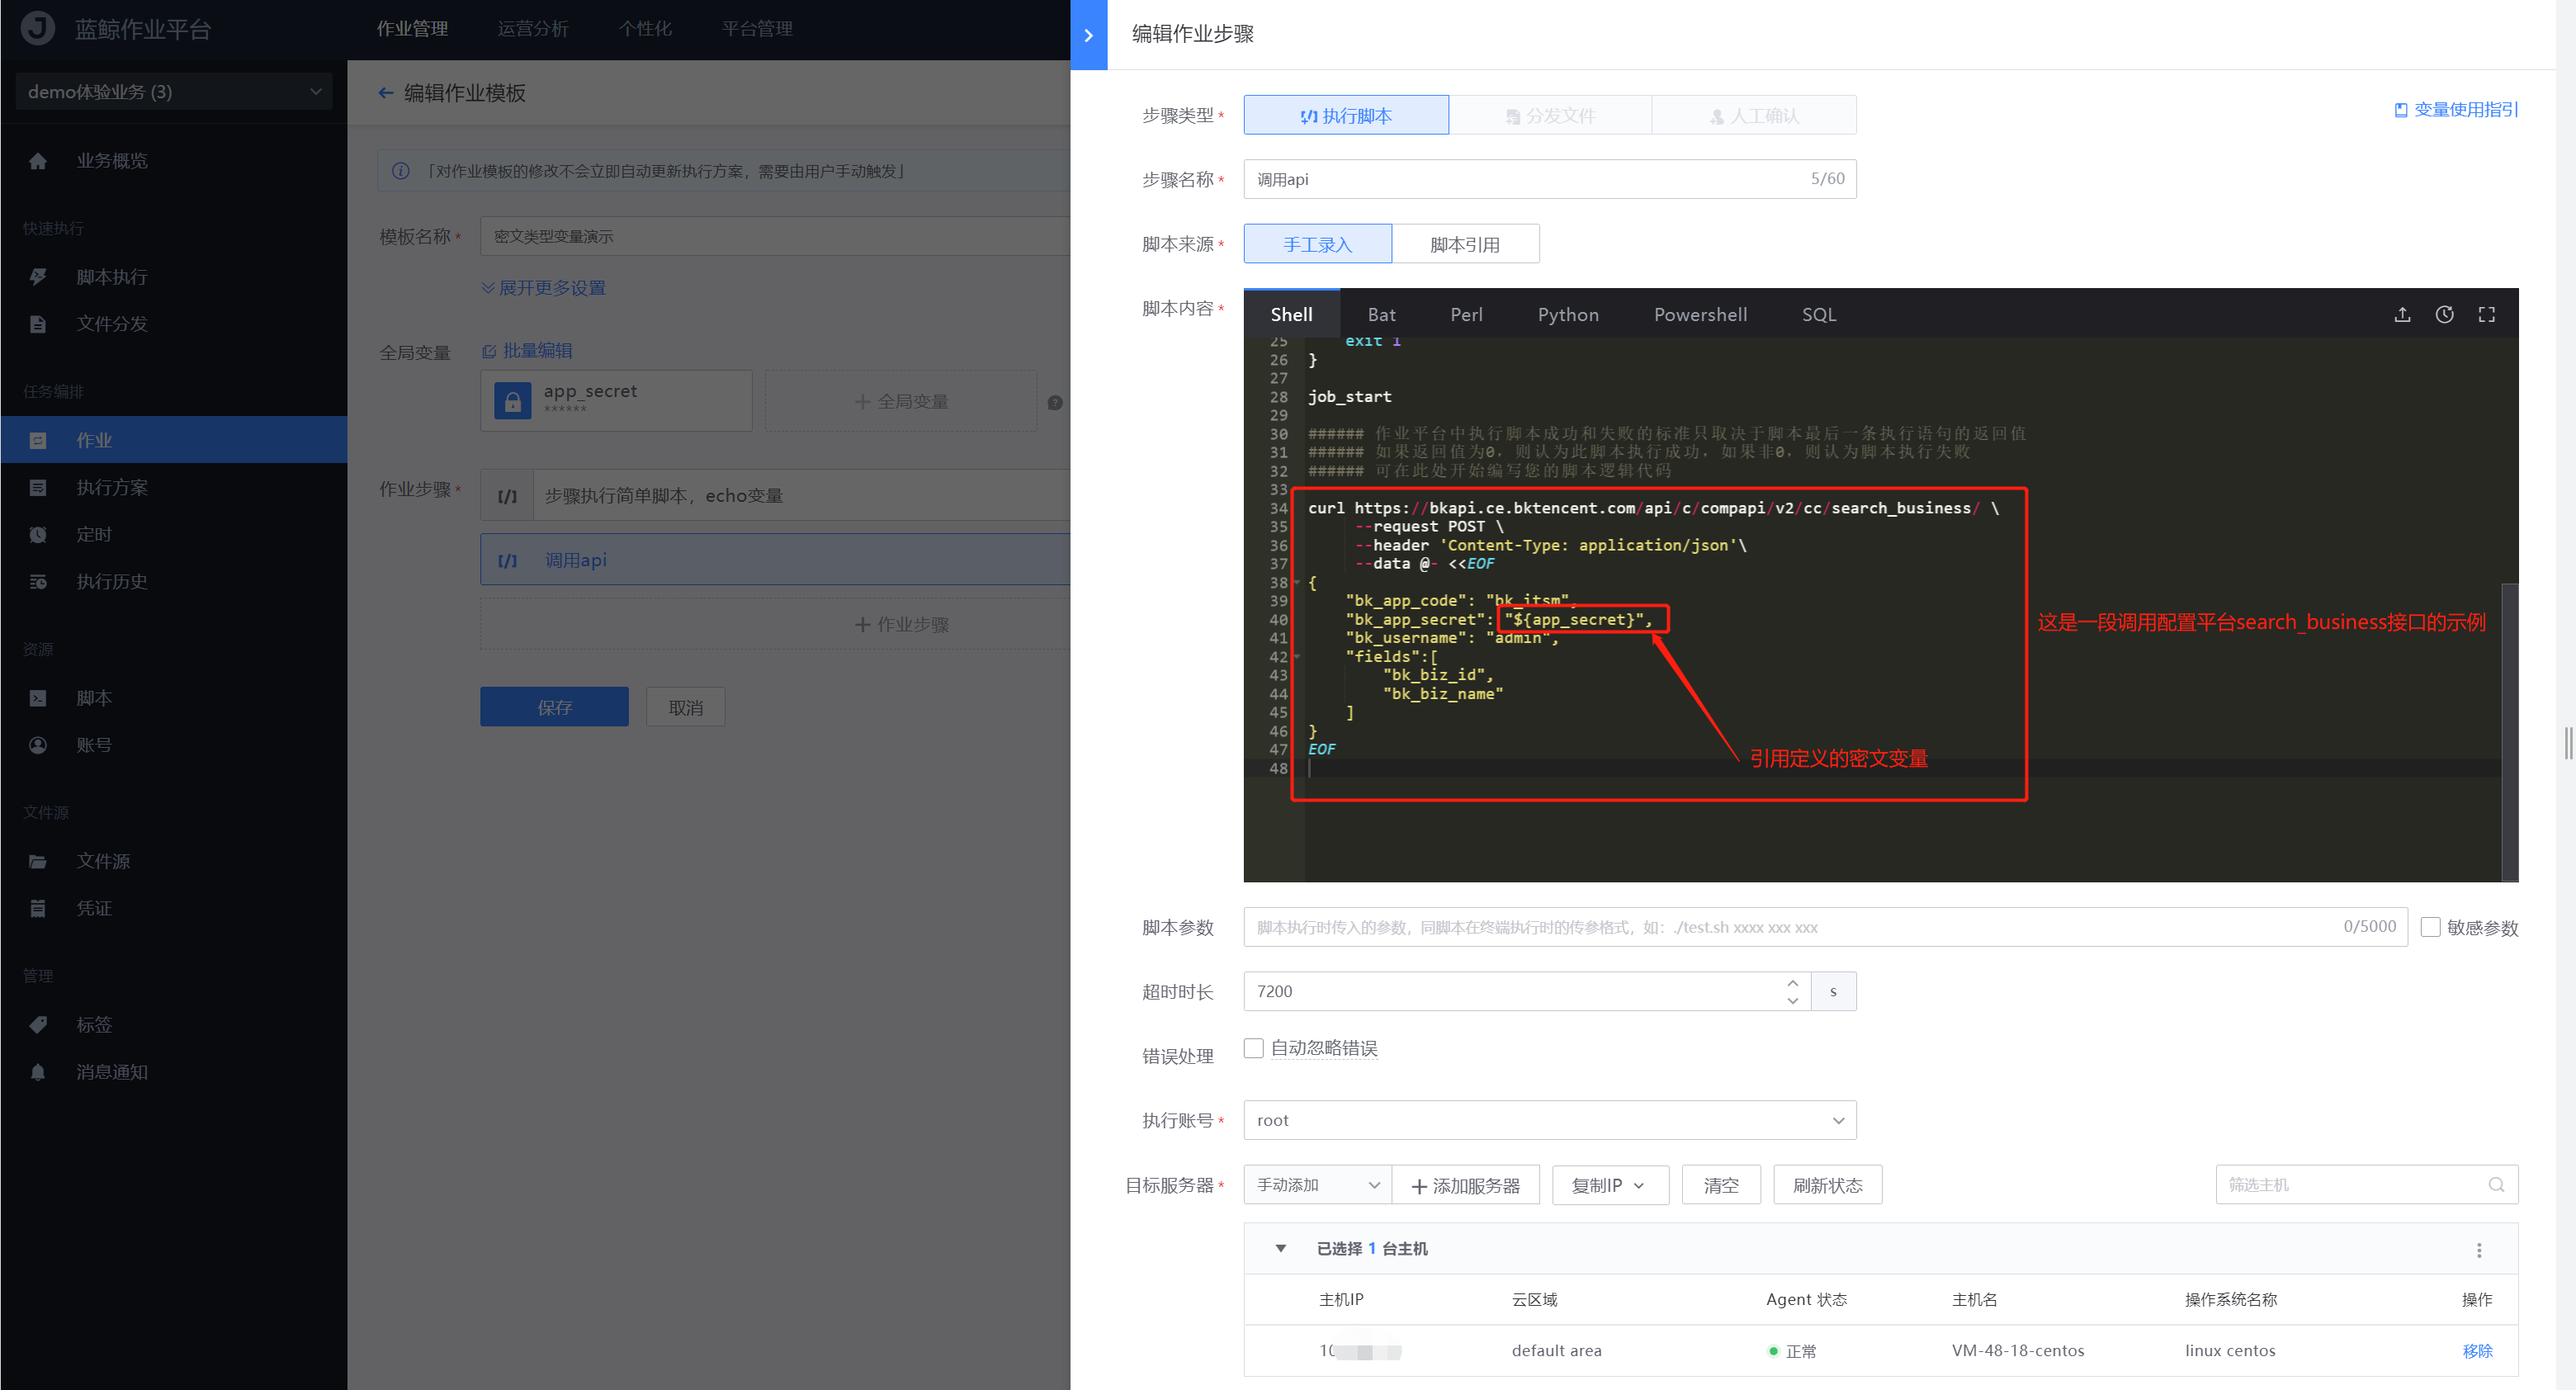Viewport: 2576px width, 1390px height.
Task: Click the 业务概览 home icon
Action: point(38,161)
